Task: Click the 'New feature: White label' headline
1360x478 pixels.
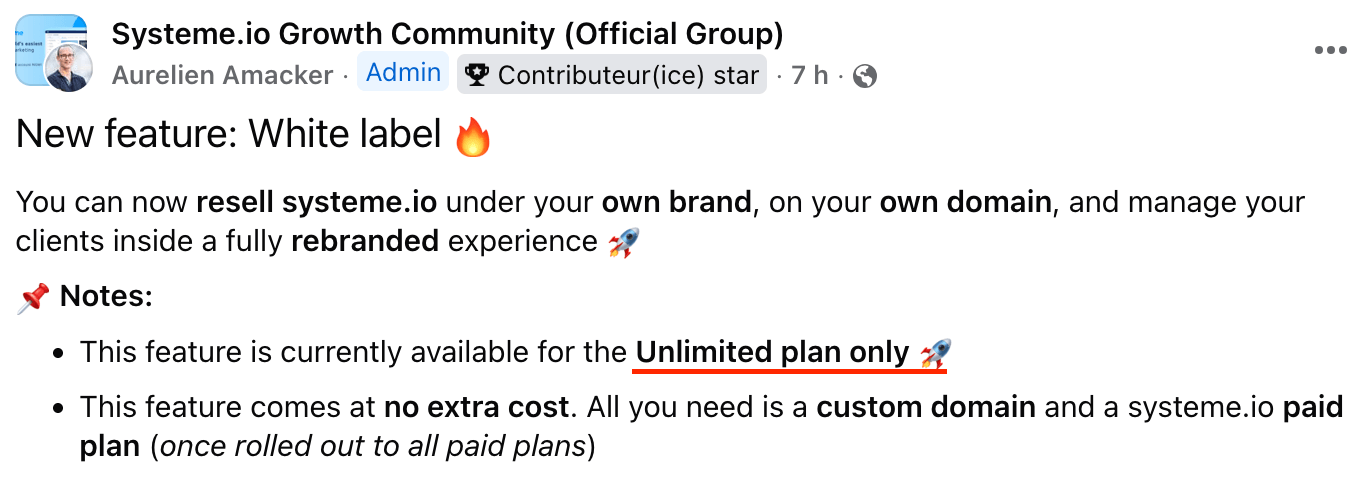Action: [228, 134]
